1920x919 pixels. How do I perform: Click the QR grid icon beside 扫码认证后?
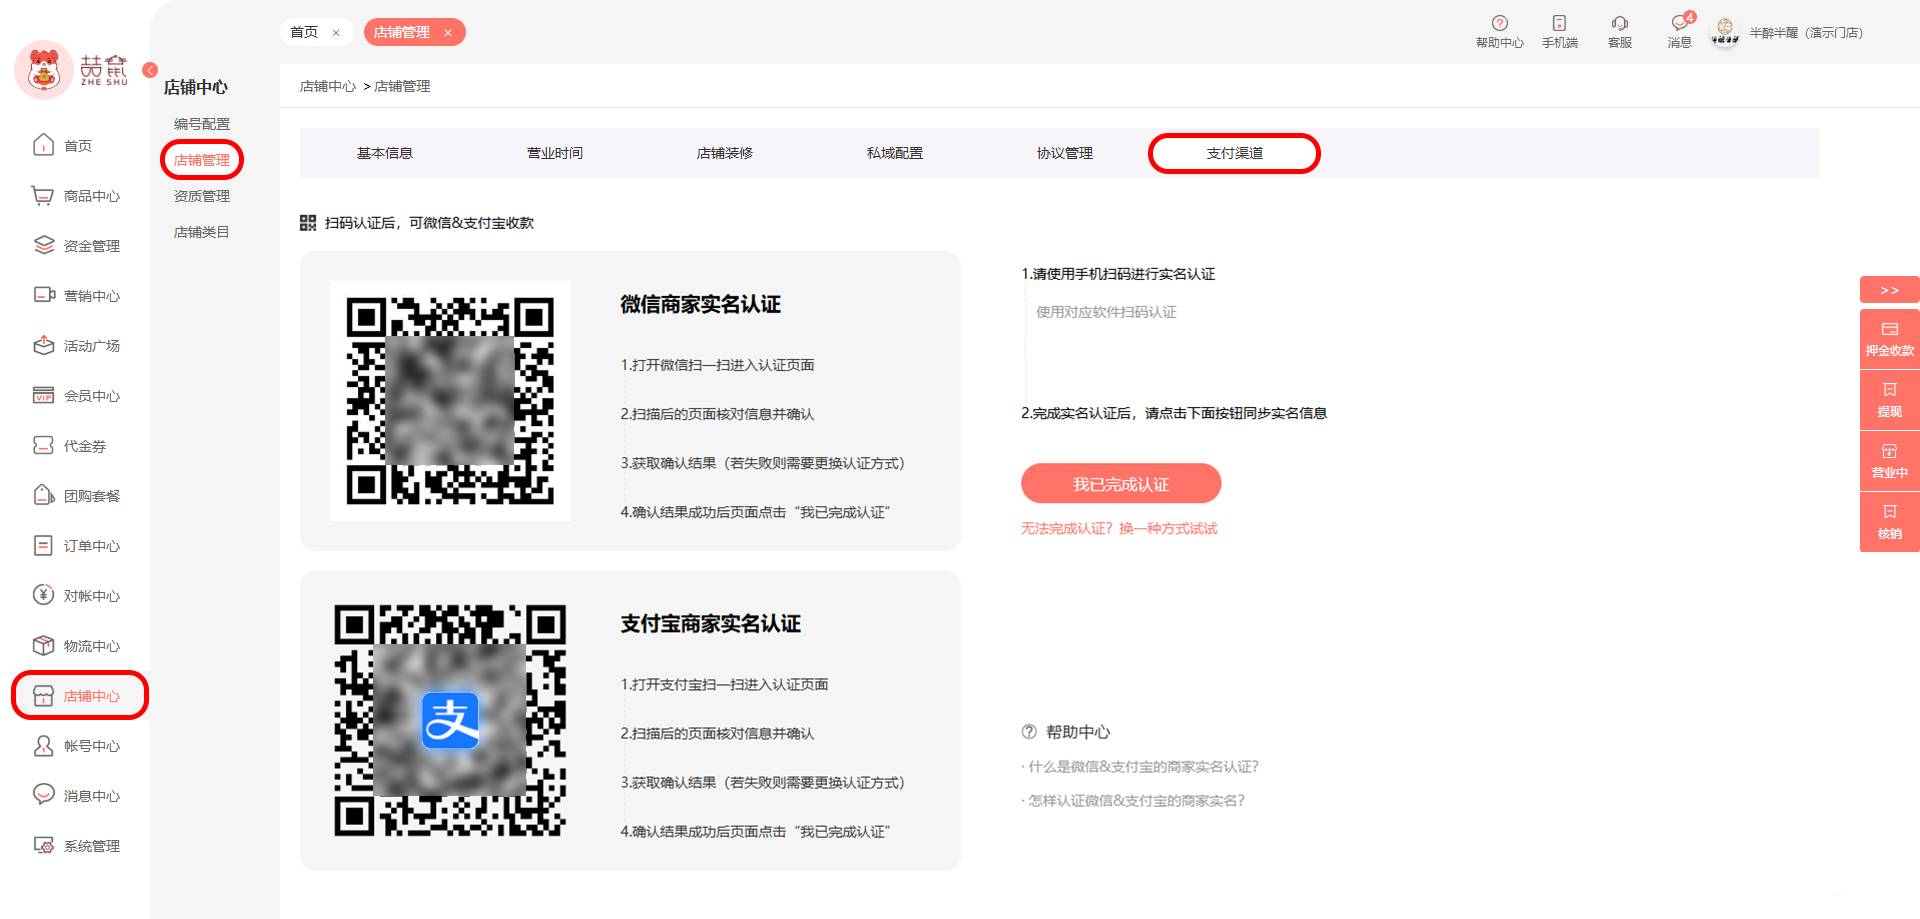pos(308,223)
